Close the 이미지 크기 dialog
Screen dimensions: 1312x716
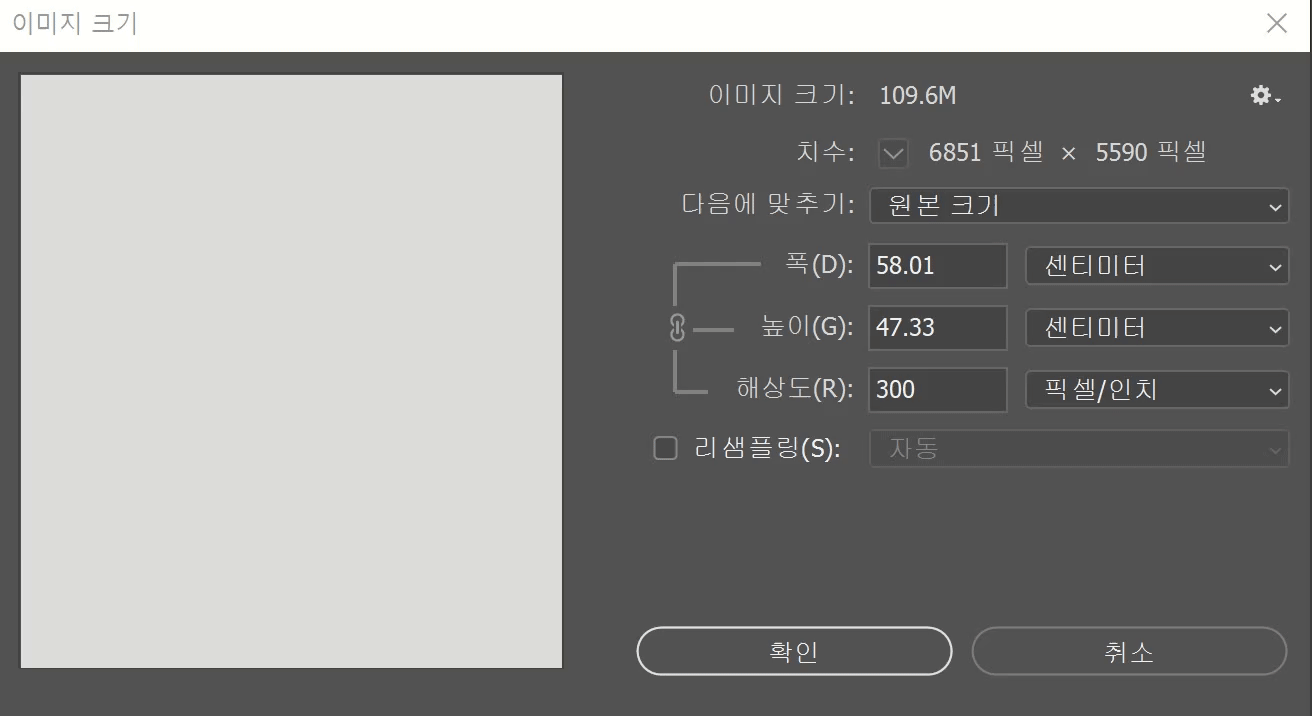[x=1277, y=24]
